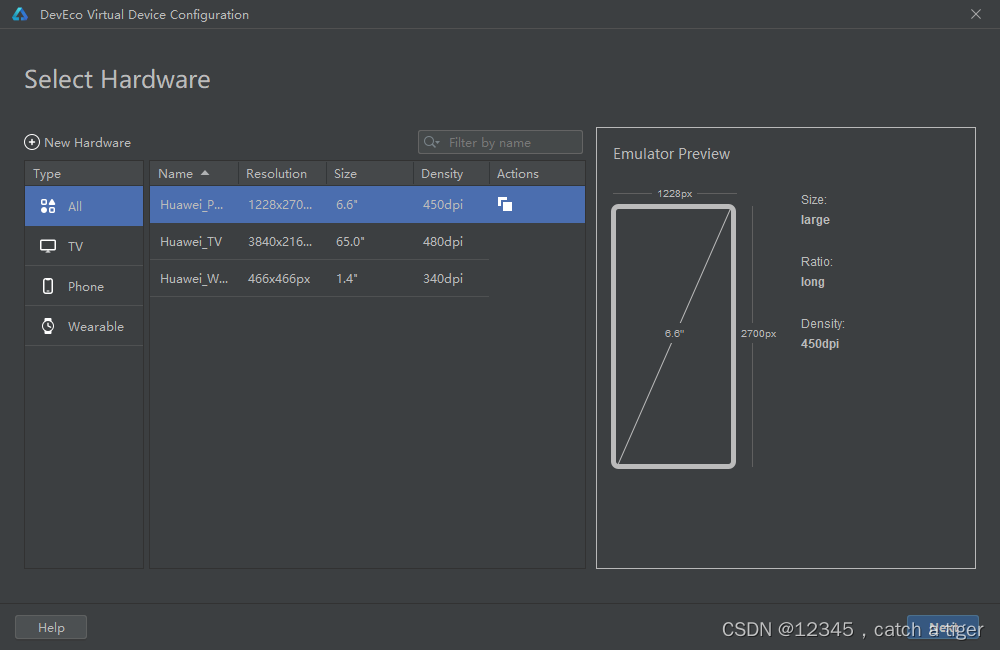This screenshot has height=650, width=1000.
Task: Click the DevEco logo icon in title bar
Action: 20,14
